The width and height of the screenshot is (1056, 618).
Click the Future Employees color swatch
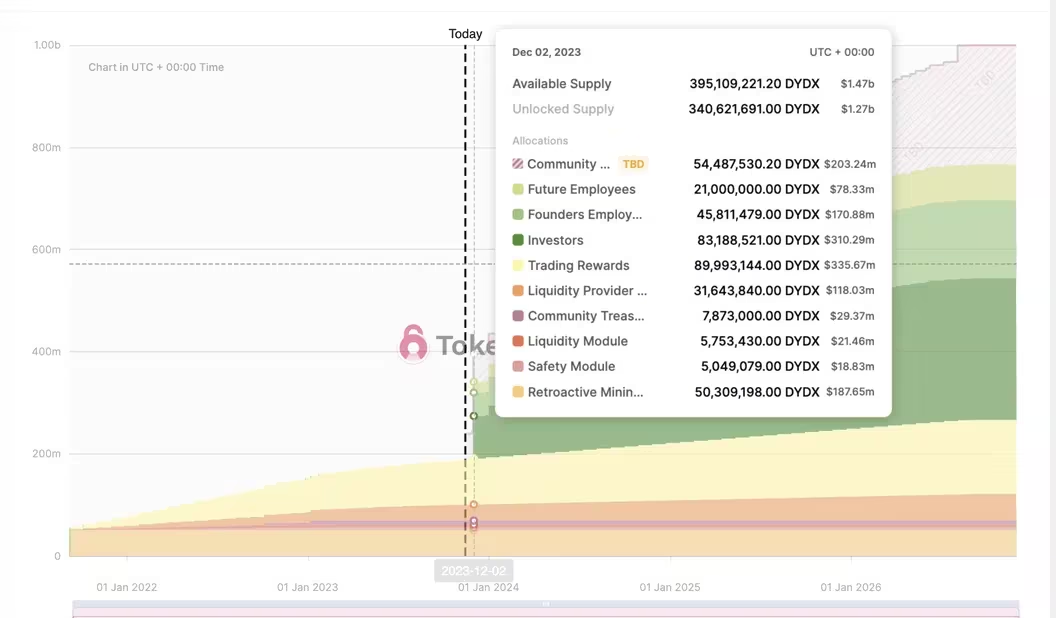click(x=518, y=189)
